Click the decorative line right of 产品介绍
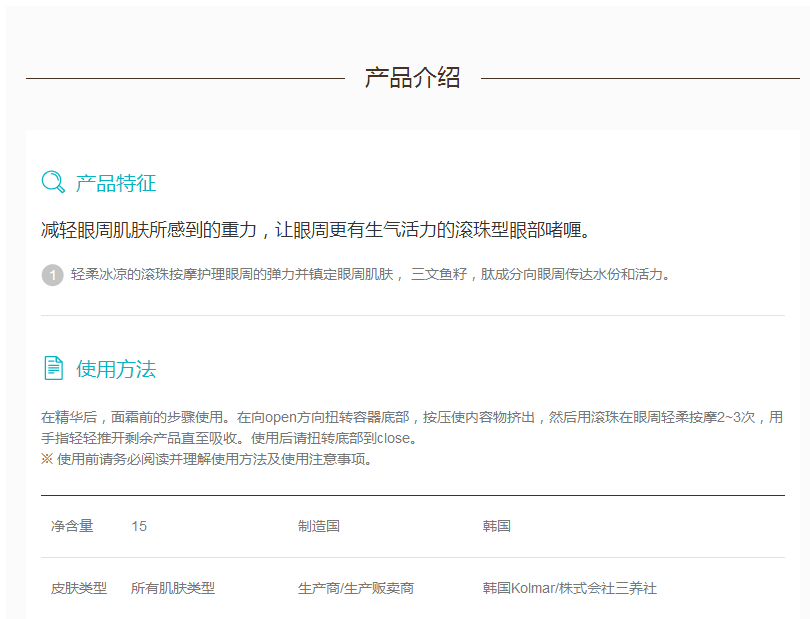The width and height of the screenshot is (810, 619). 640,78
